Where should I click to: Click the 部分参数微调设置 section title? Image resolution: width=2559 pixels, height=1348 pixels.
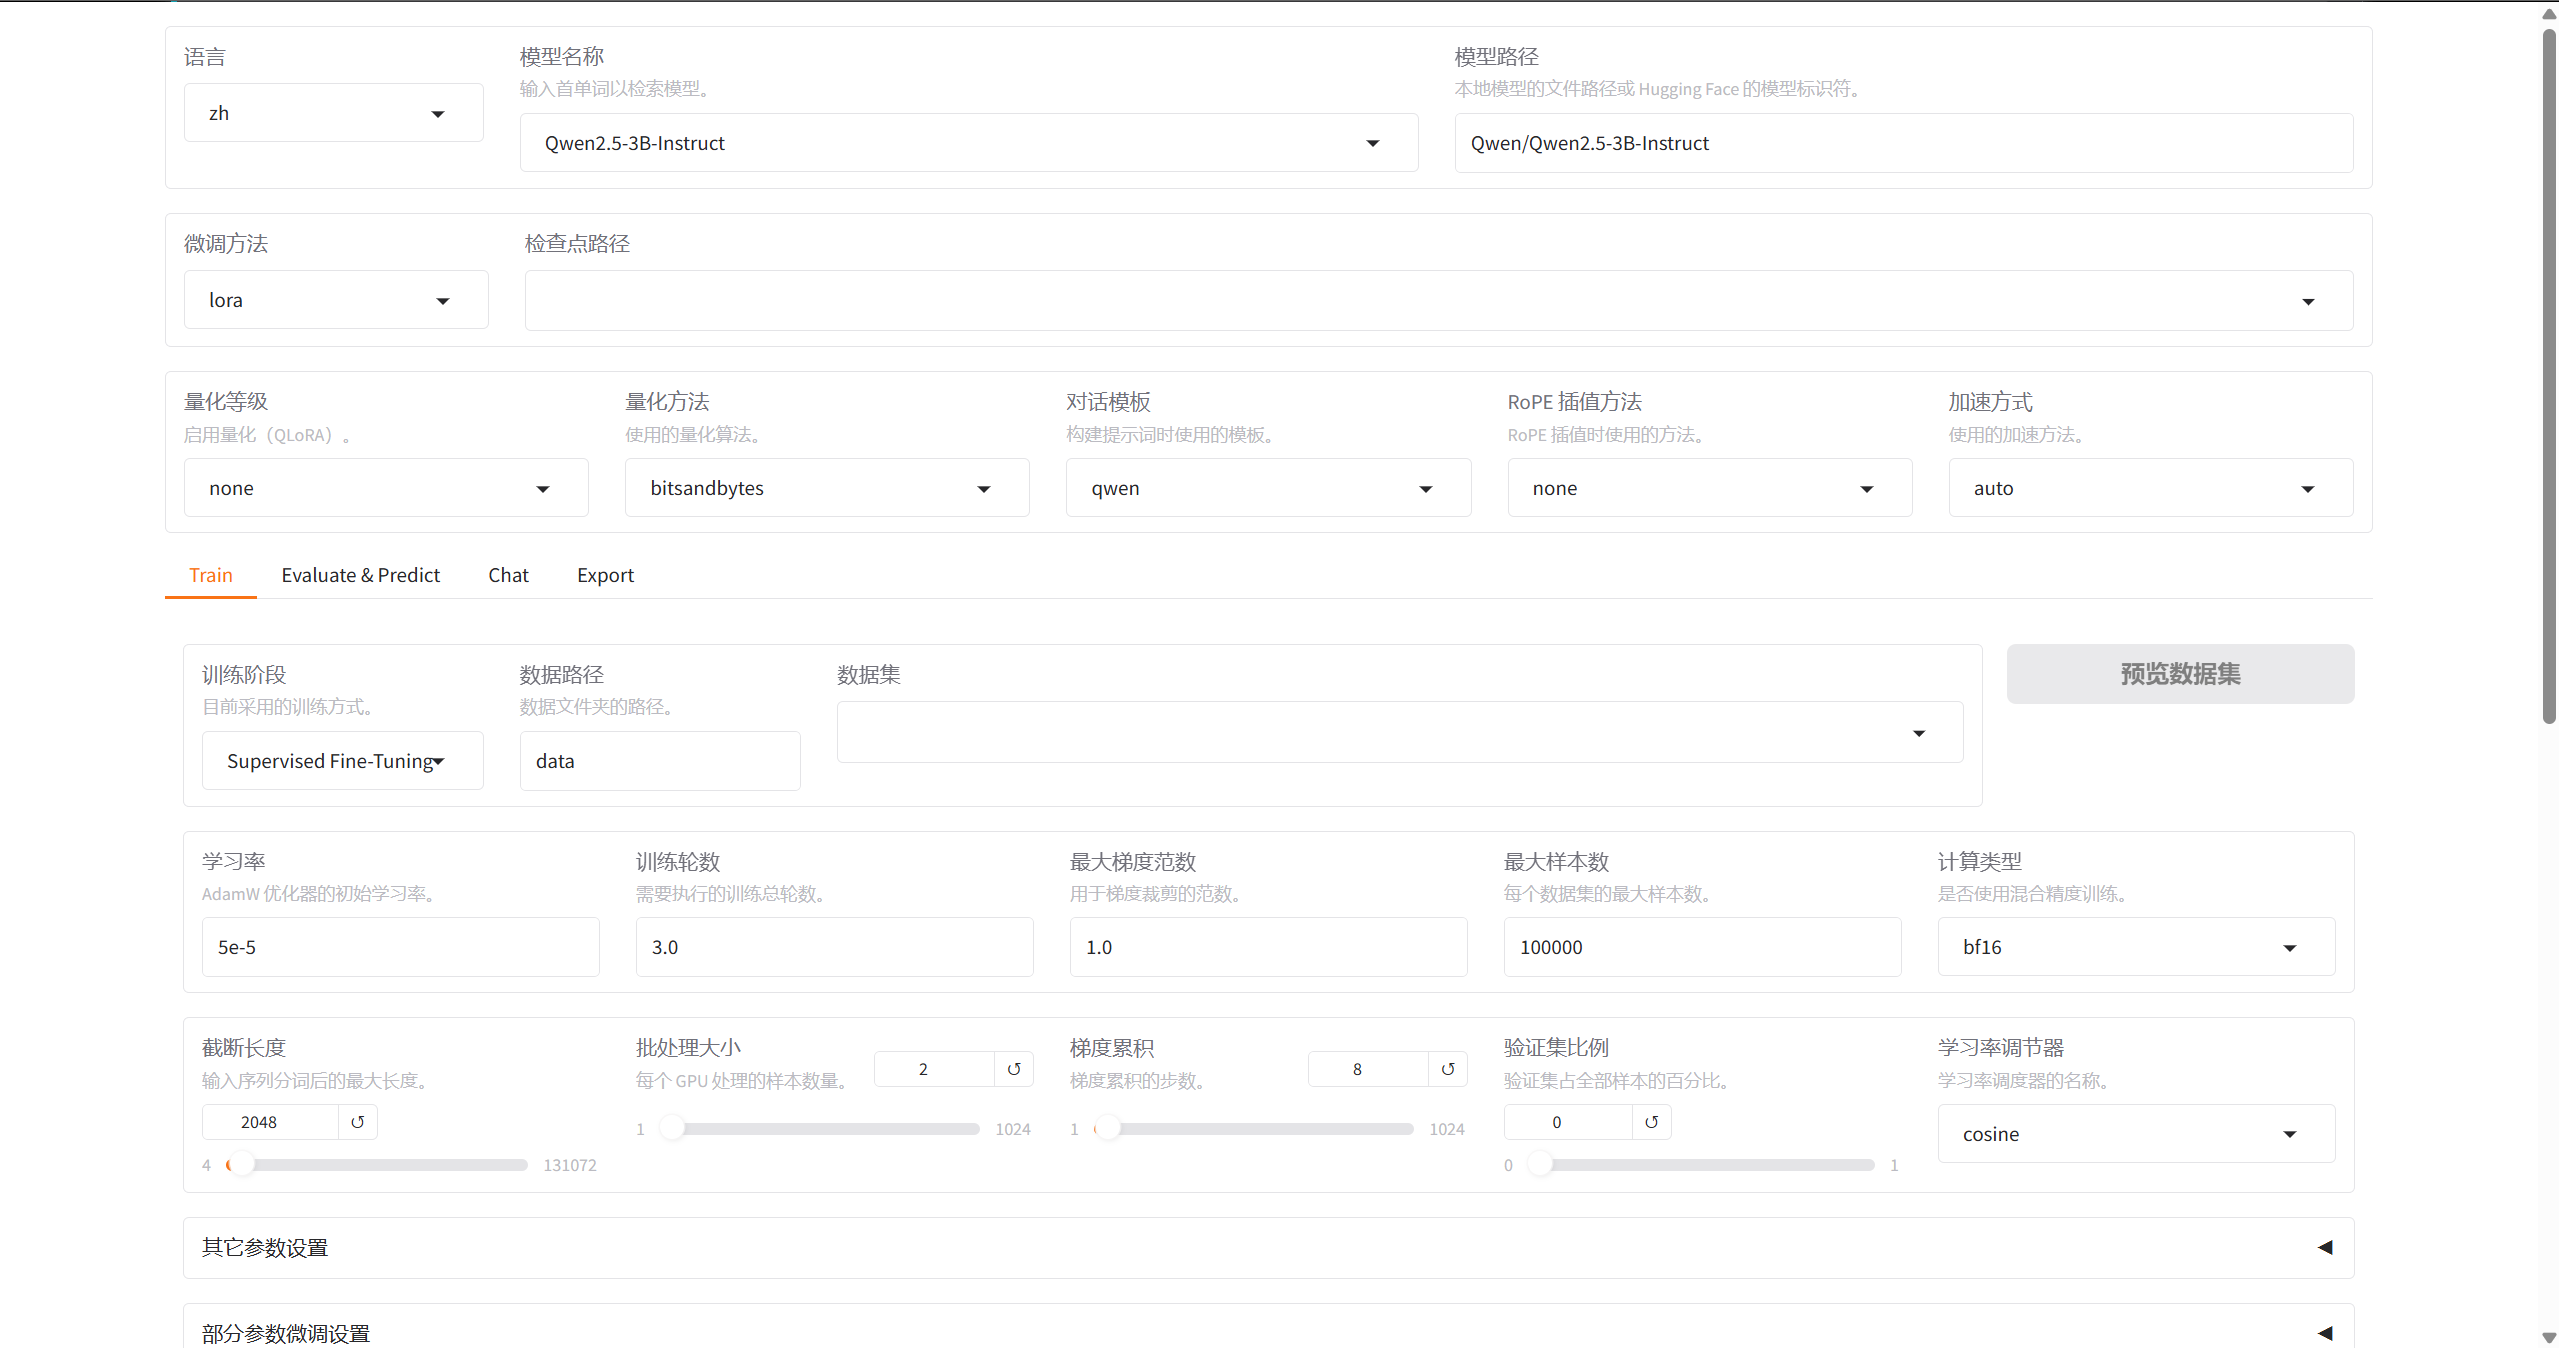tap(286, 1333)
